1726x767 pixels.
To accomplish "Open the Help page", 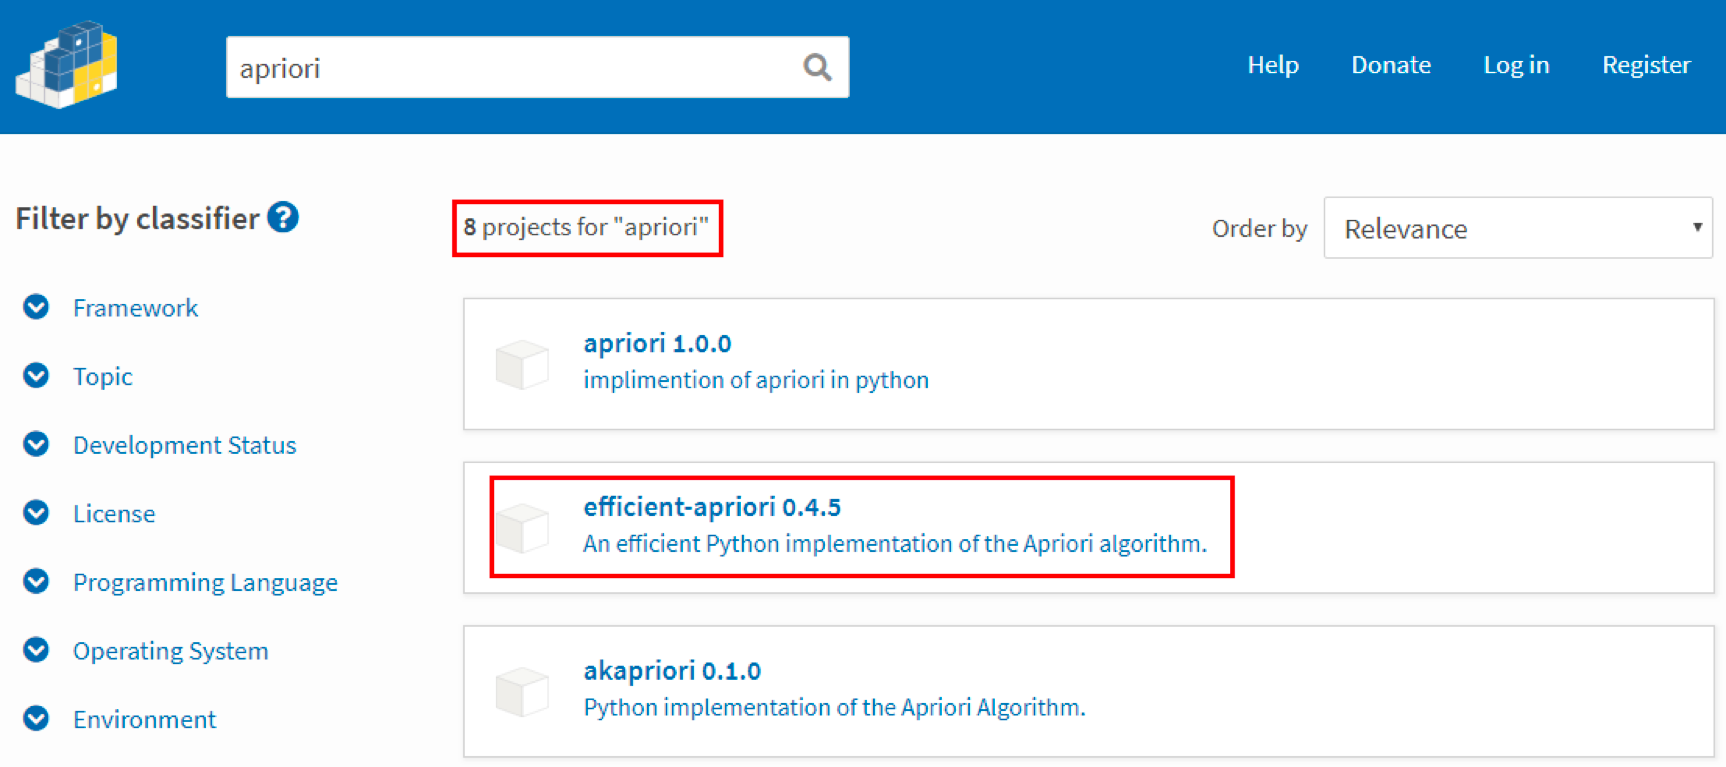I will pyautogui.click(x=1272, y=65).
